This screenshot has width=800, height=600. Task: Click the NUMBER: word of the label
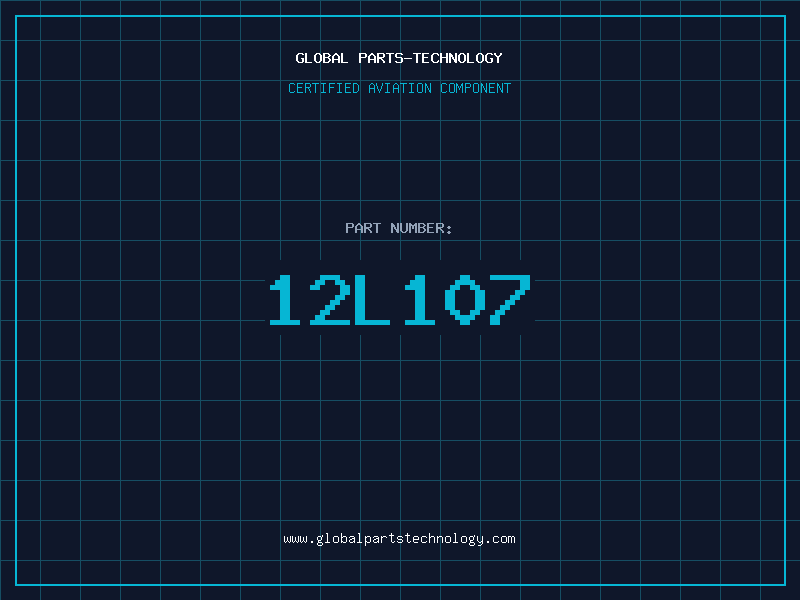[x=421, y=228]
